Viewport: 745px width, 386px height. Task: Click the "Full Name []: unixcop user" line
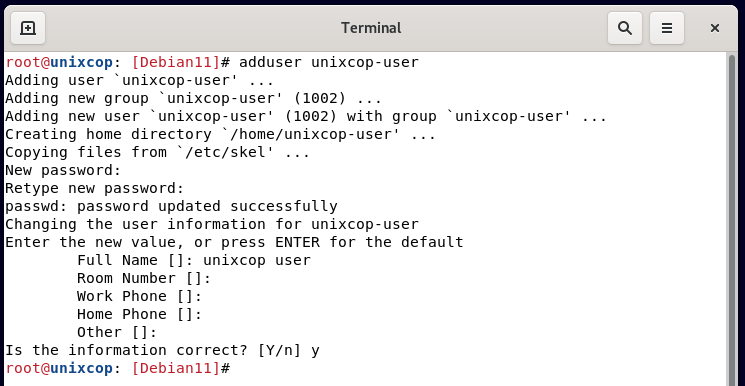[194, 261]
